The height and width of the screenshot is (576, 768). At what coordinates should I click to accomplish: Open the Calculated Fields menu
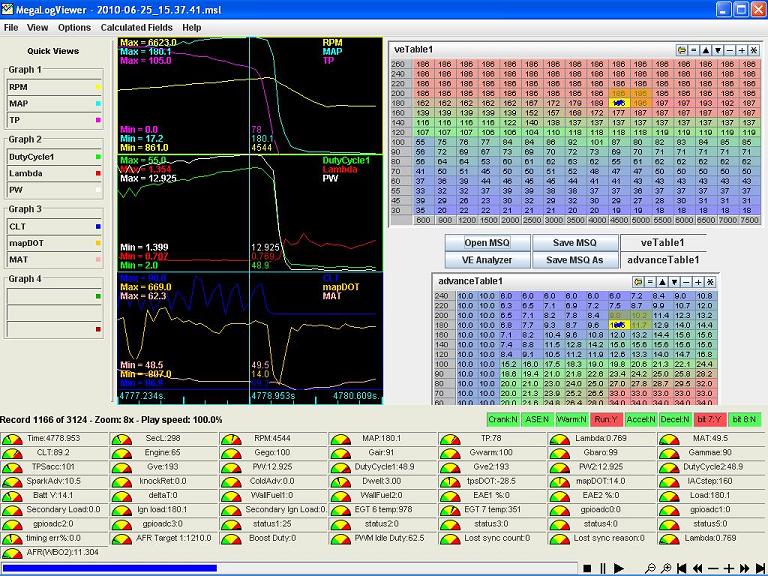tap(135, 27)
